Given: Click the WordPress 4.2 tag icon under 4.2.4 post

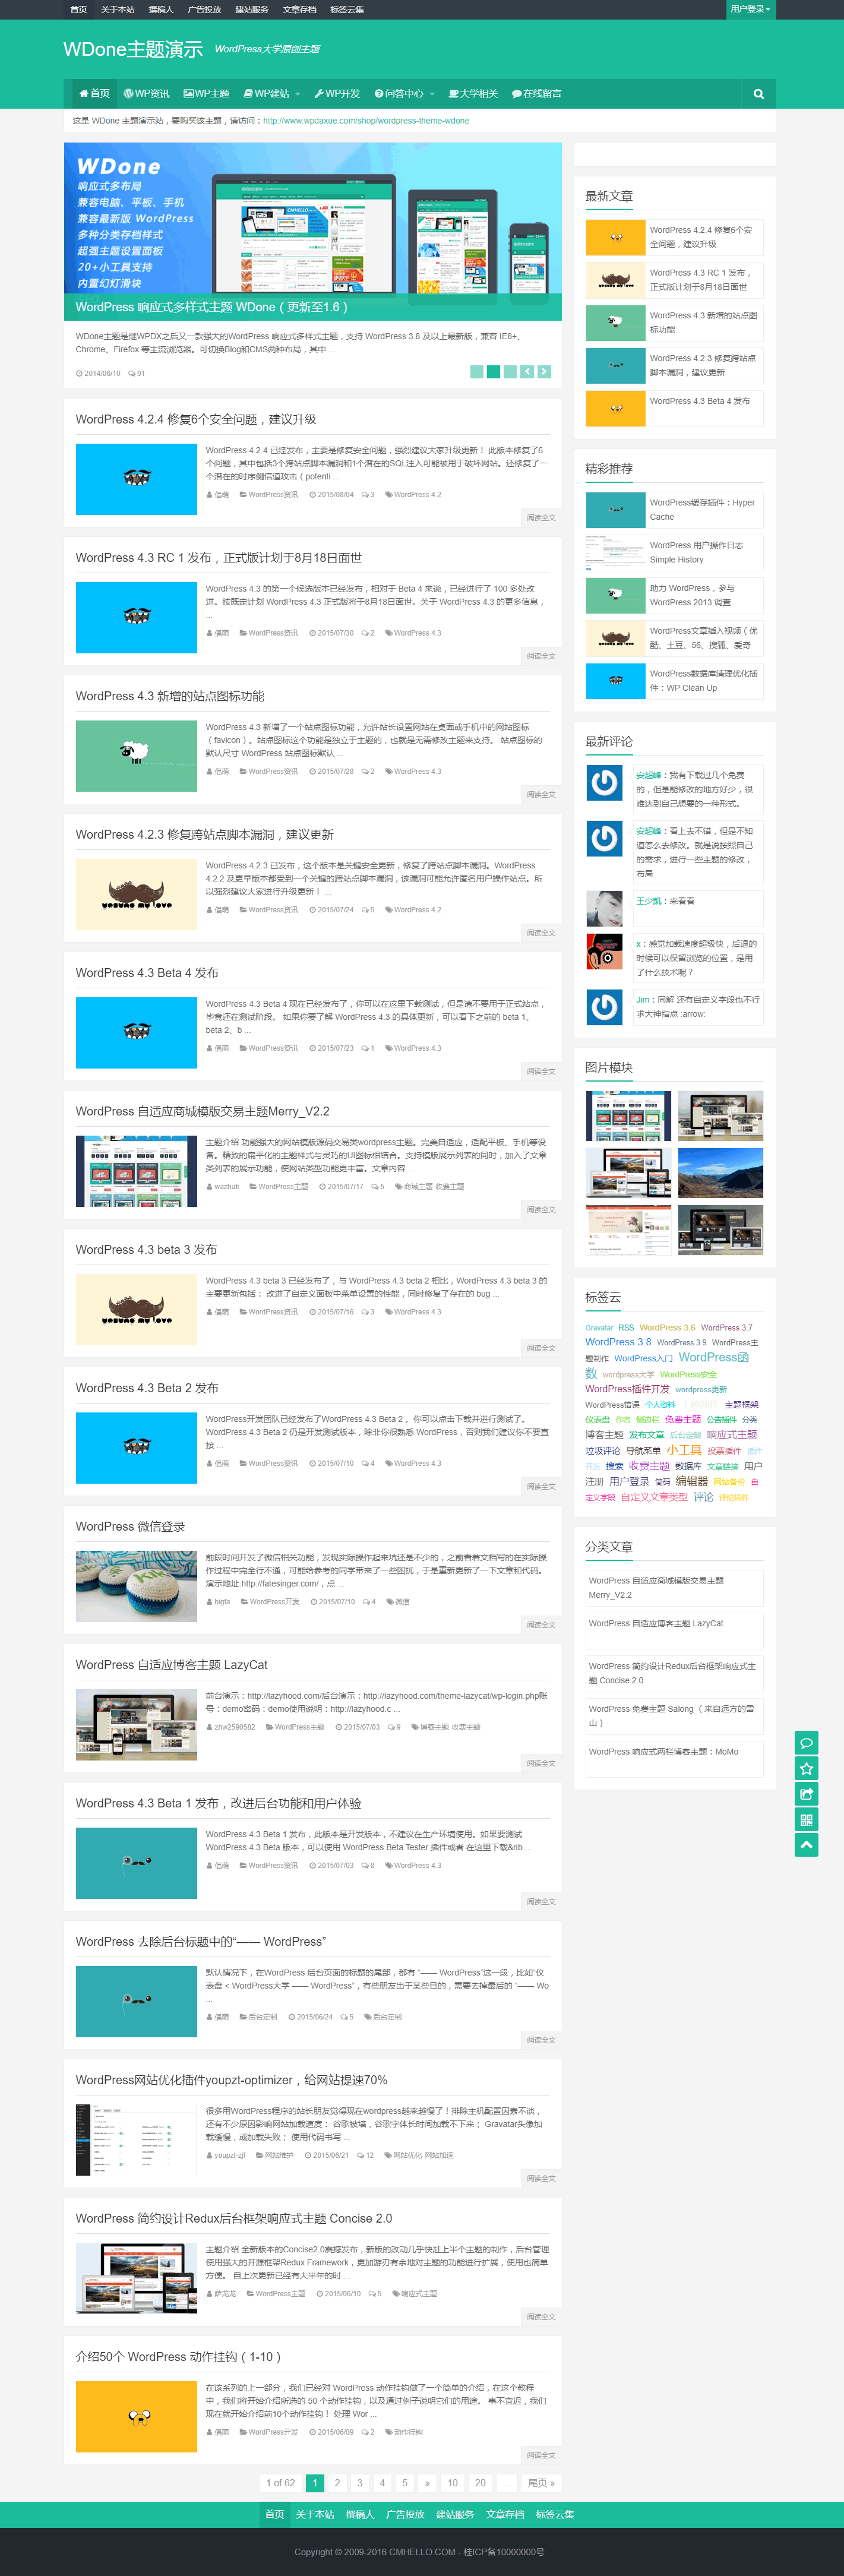Looking at the screenshot, I should [389, 495].
